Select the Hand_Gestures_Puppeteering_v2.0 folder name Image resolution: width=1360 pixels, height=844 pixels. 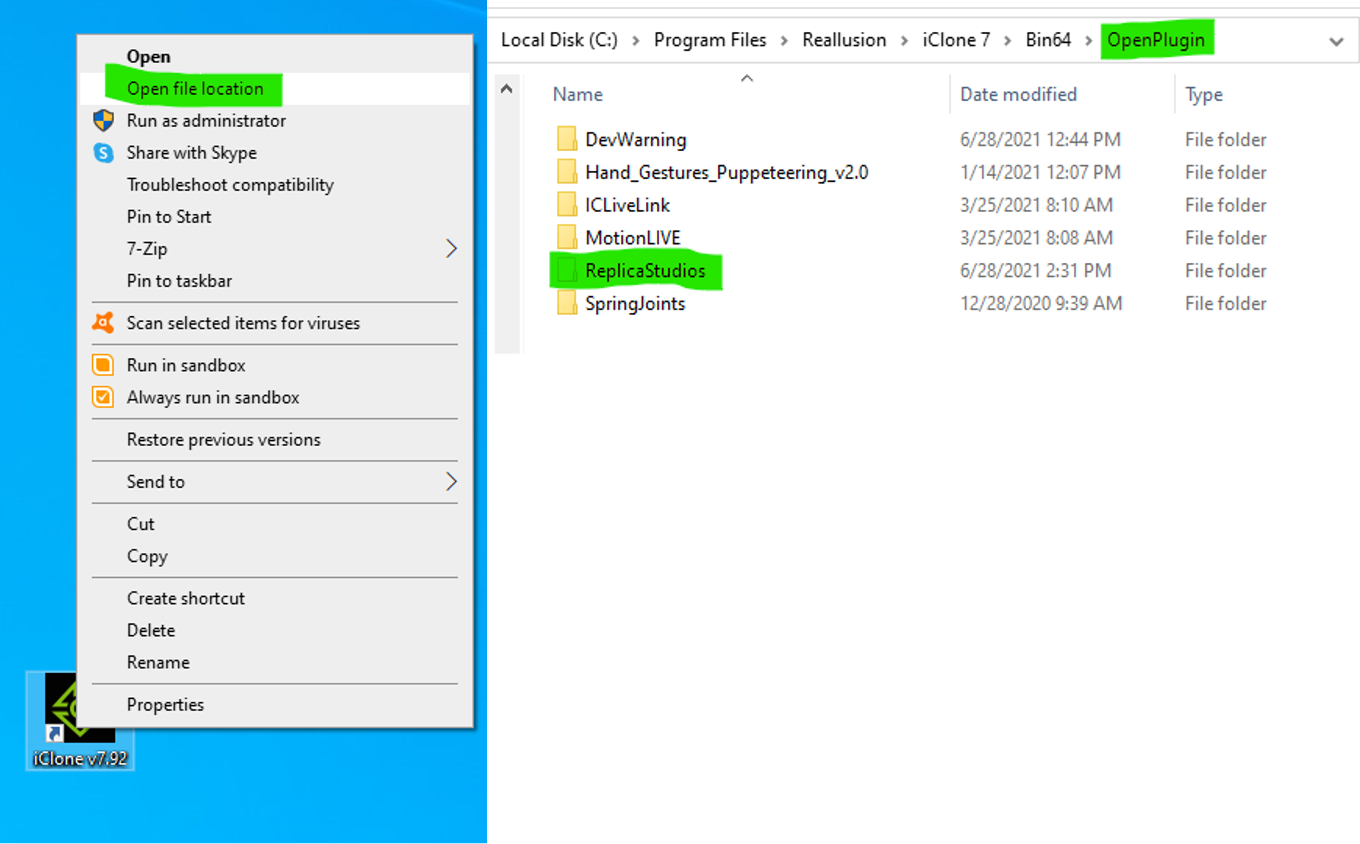(727, 172)
